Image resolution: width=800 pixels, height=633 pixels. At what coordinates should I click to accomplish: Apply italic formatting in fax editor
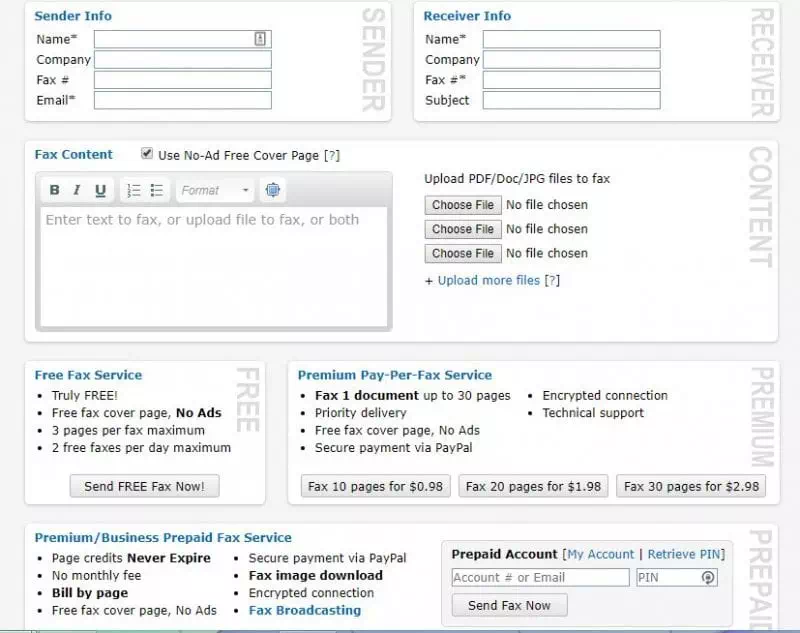coord(77,190)
